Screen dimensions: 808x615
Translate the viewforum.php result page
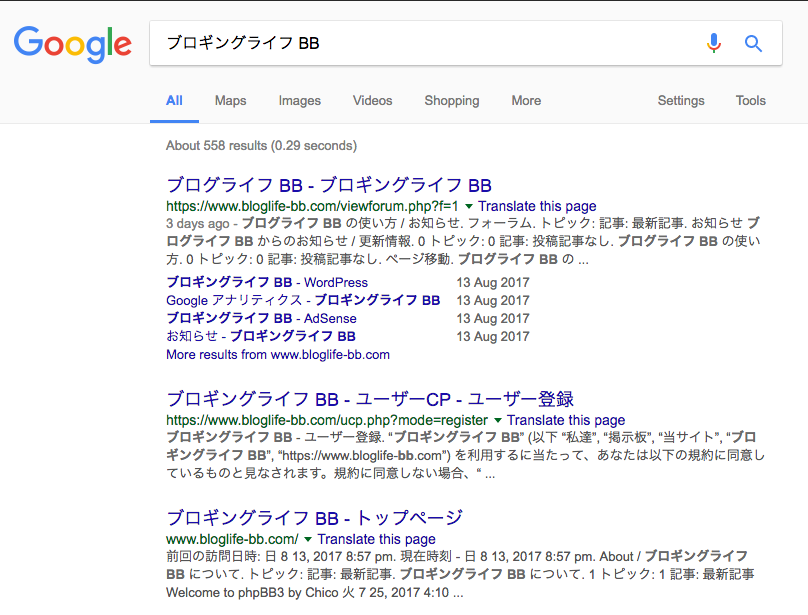click(537, 206)
